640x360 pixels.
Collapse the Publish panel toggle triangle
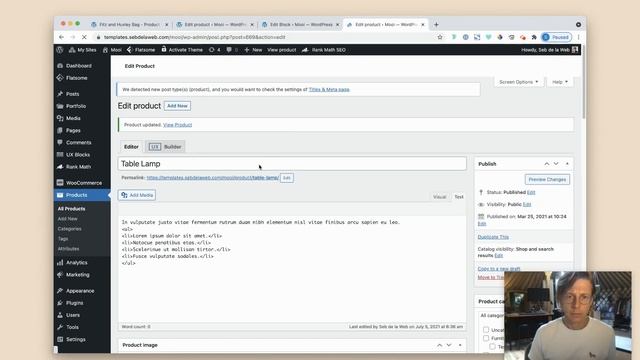[x=567, y=164]
